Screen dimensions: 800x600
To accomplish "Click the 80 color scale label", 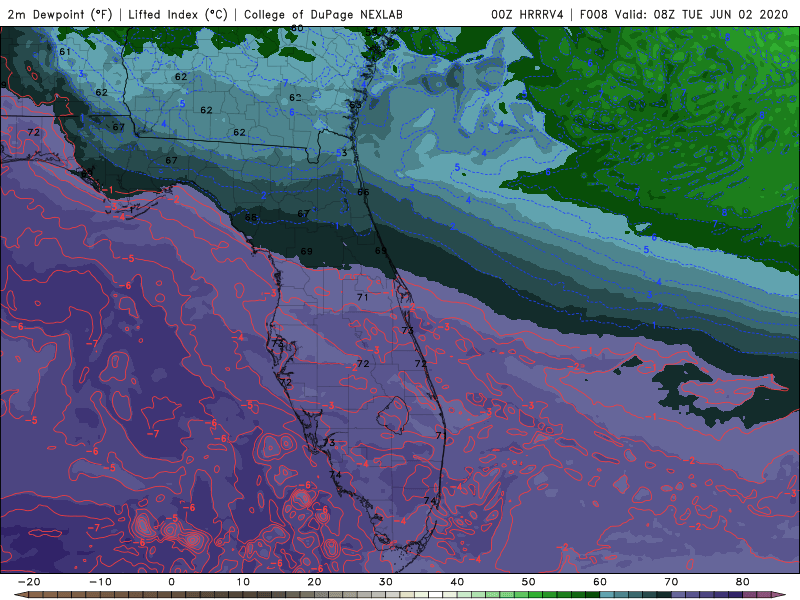I will [743, 582].
